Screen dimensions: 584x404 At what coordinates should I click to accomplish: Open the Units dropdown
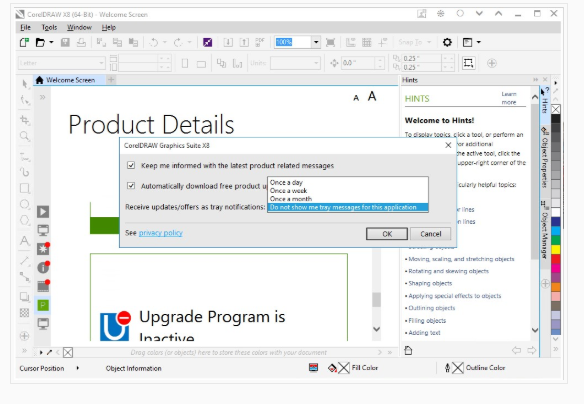(316, 63)
